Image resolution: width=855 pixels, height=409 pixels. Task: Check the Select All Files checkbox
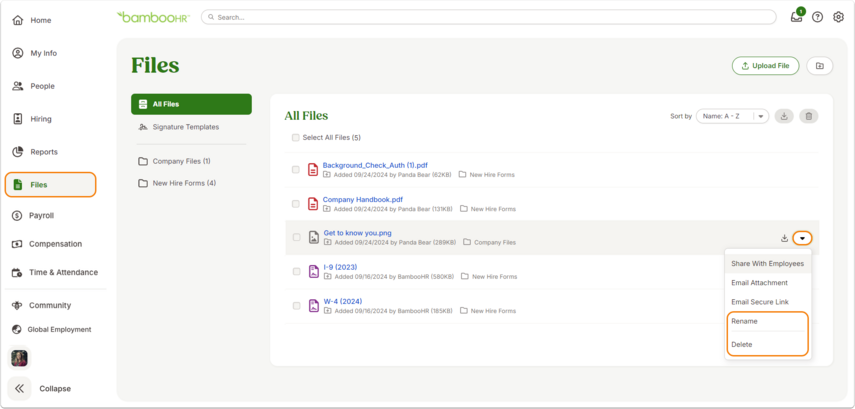click(x=296, y=138)
